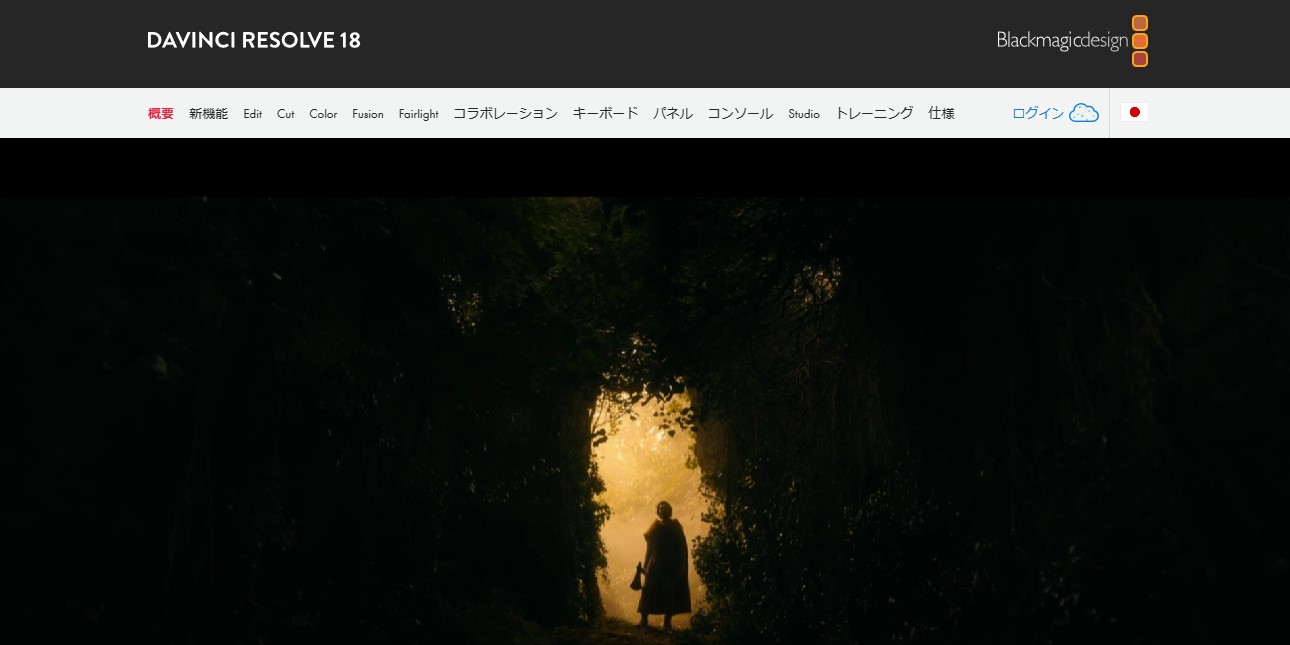Navigate to the Color section
Viewport: 1290px width, 645px height.
click(323, 114)
